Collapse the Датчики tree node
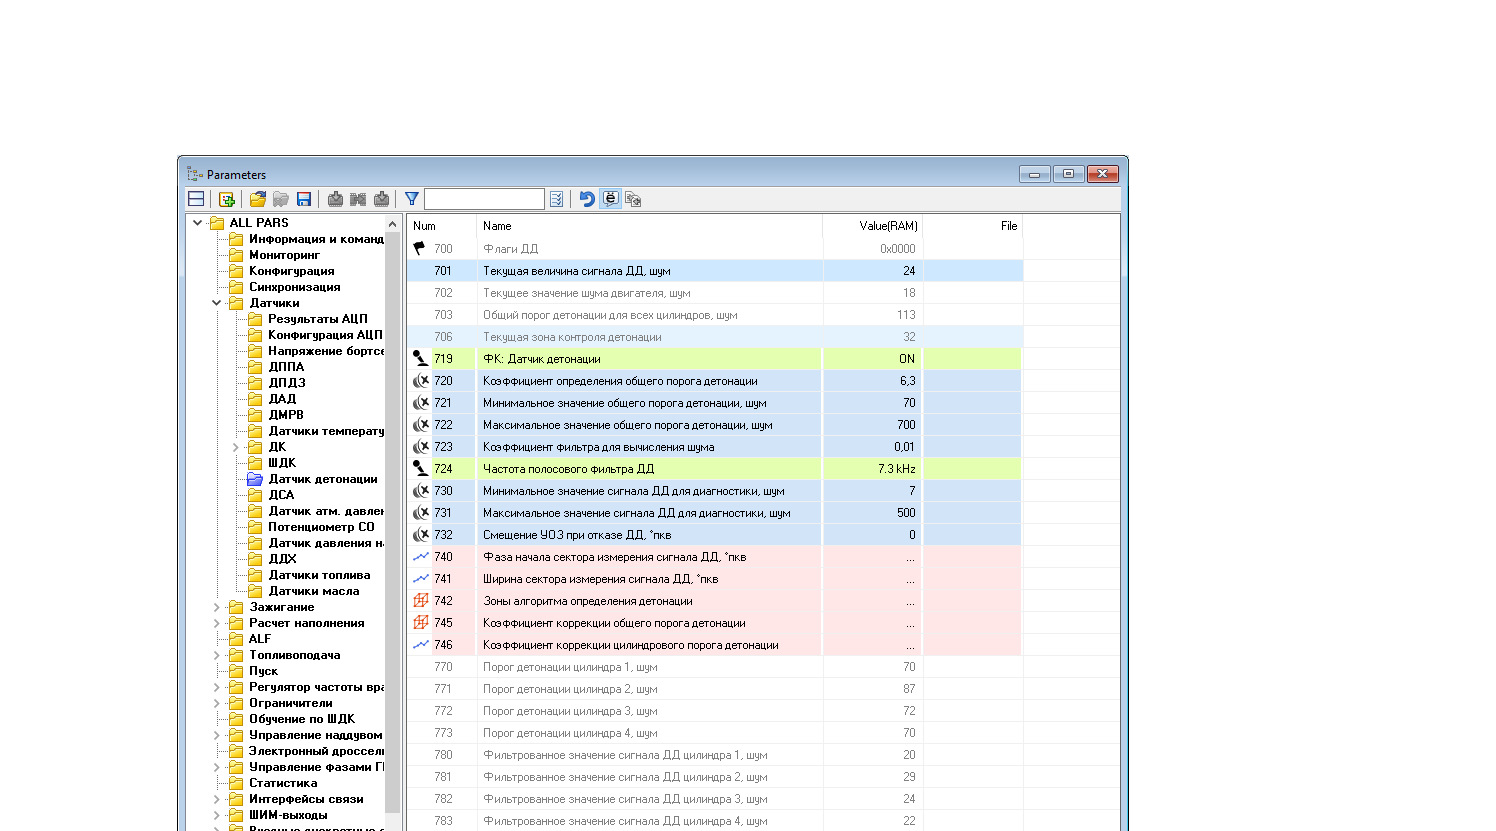1496x831 pixels. coord(217,303)
